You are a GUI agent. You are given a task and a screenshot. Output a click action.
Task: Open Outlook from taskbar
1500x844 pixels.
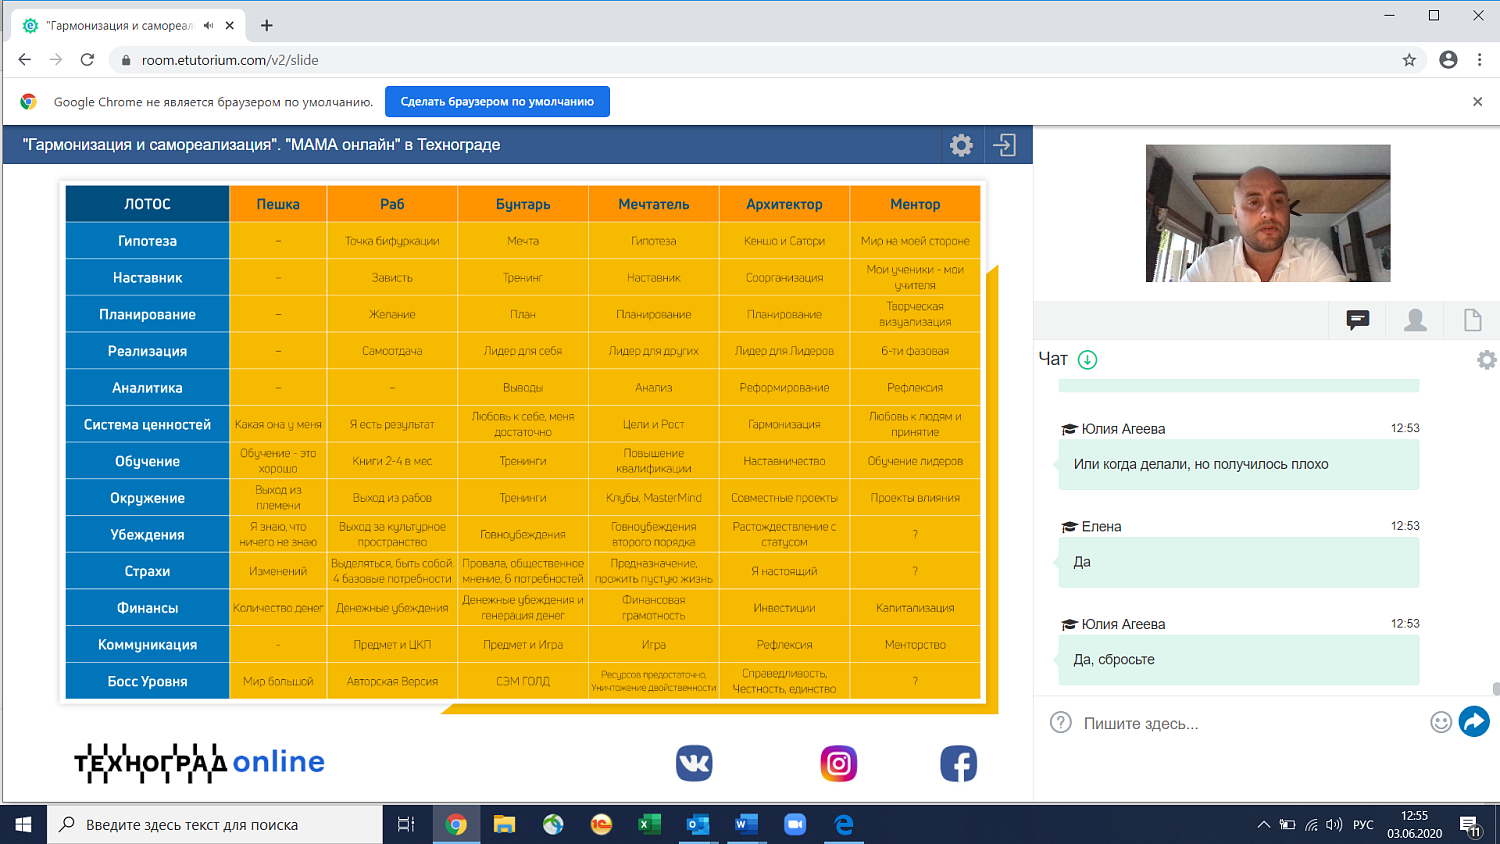click(x=698, y=825)
